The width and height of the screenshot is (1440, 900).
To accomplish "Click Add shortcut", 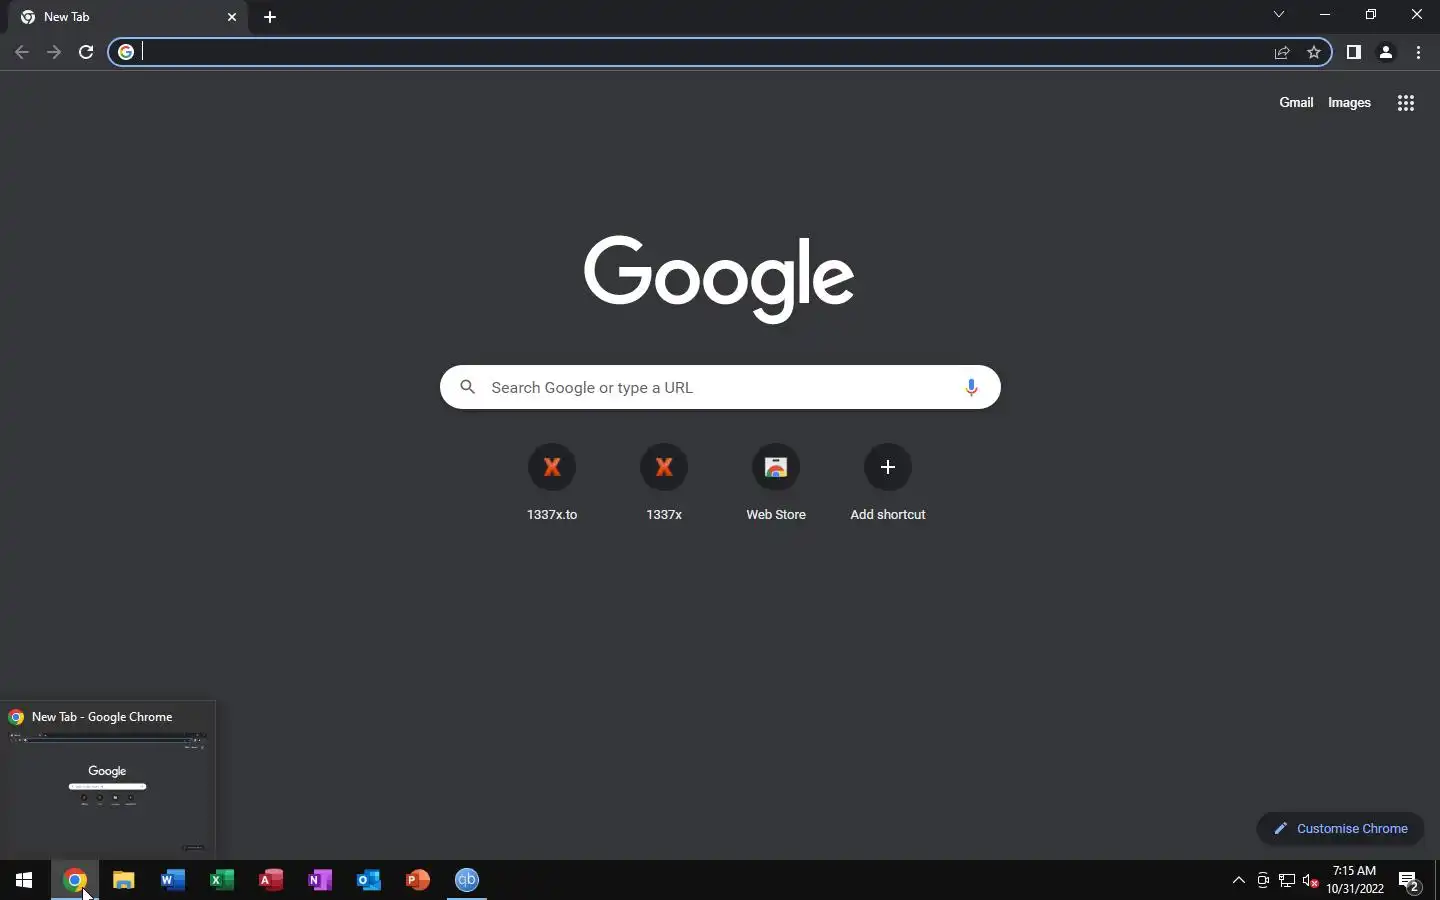I will coord(888,483).
